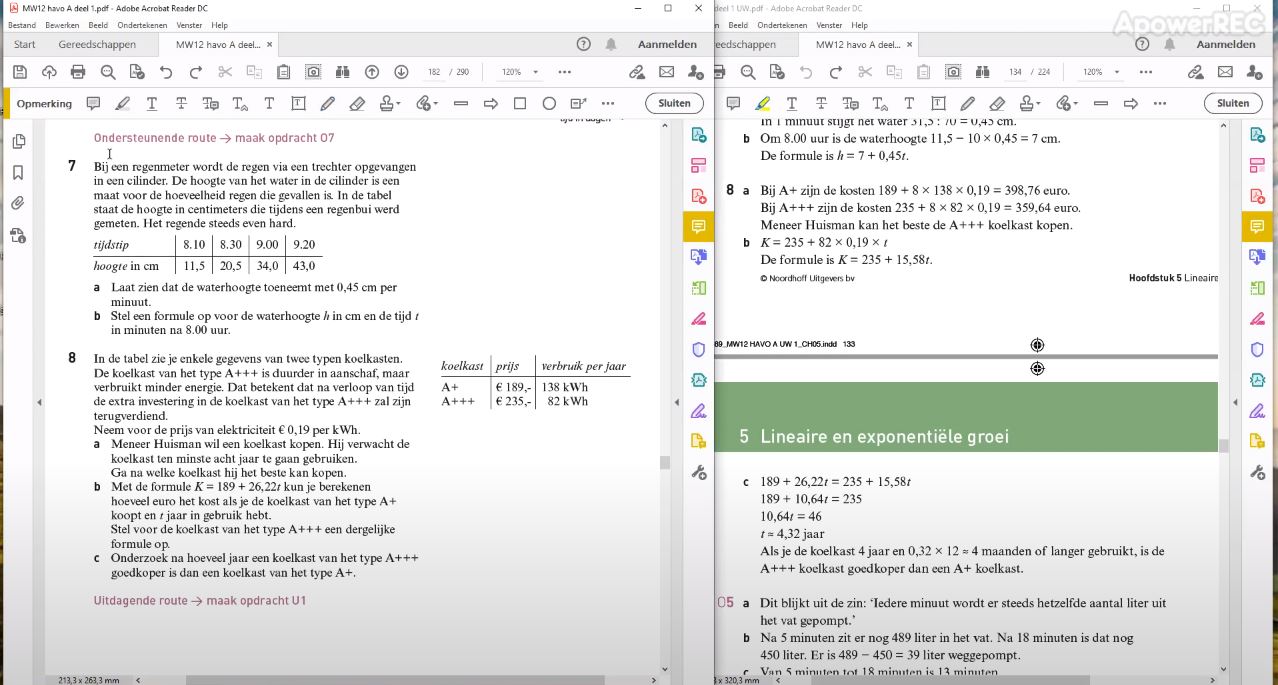Open binoculars find tool in the left window
1278x685 pixels.
pyautogui.click(x=343, y=72)
